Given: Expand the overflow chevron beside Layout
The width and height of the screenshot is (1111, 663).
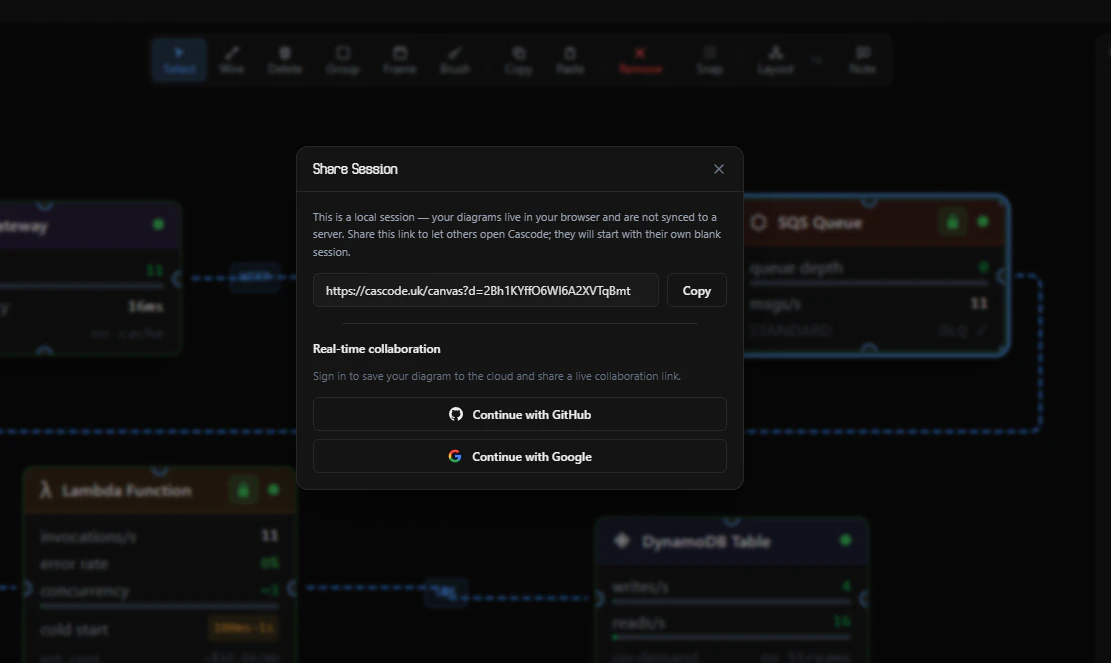Looking at the screenshot, I should pyautogui.click(x=817, y=60).
